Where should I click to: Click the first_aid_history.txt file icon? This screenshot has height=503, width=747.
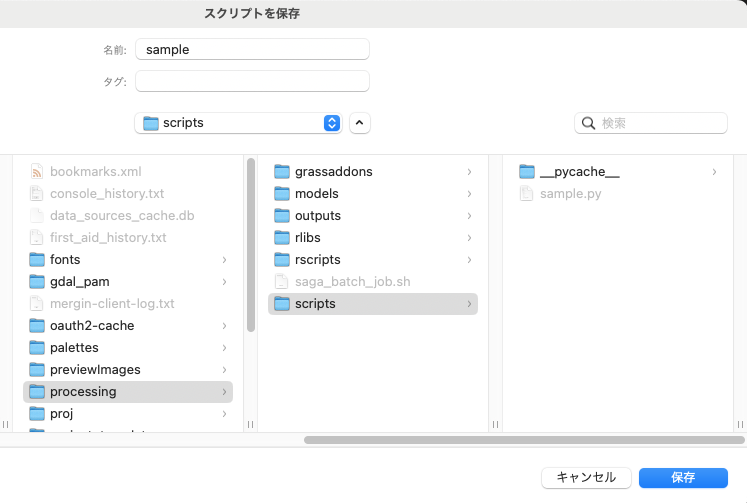pos(37,238)
